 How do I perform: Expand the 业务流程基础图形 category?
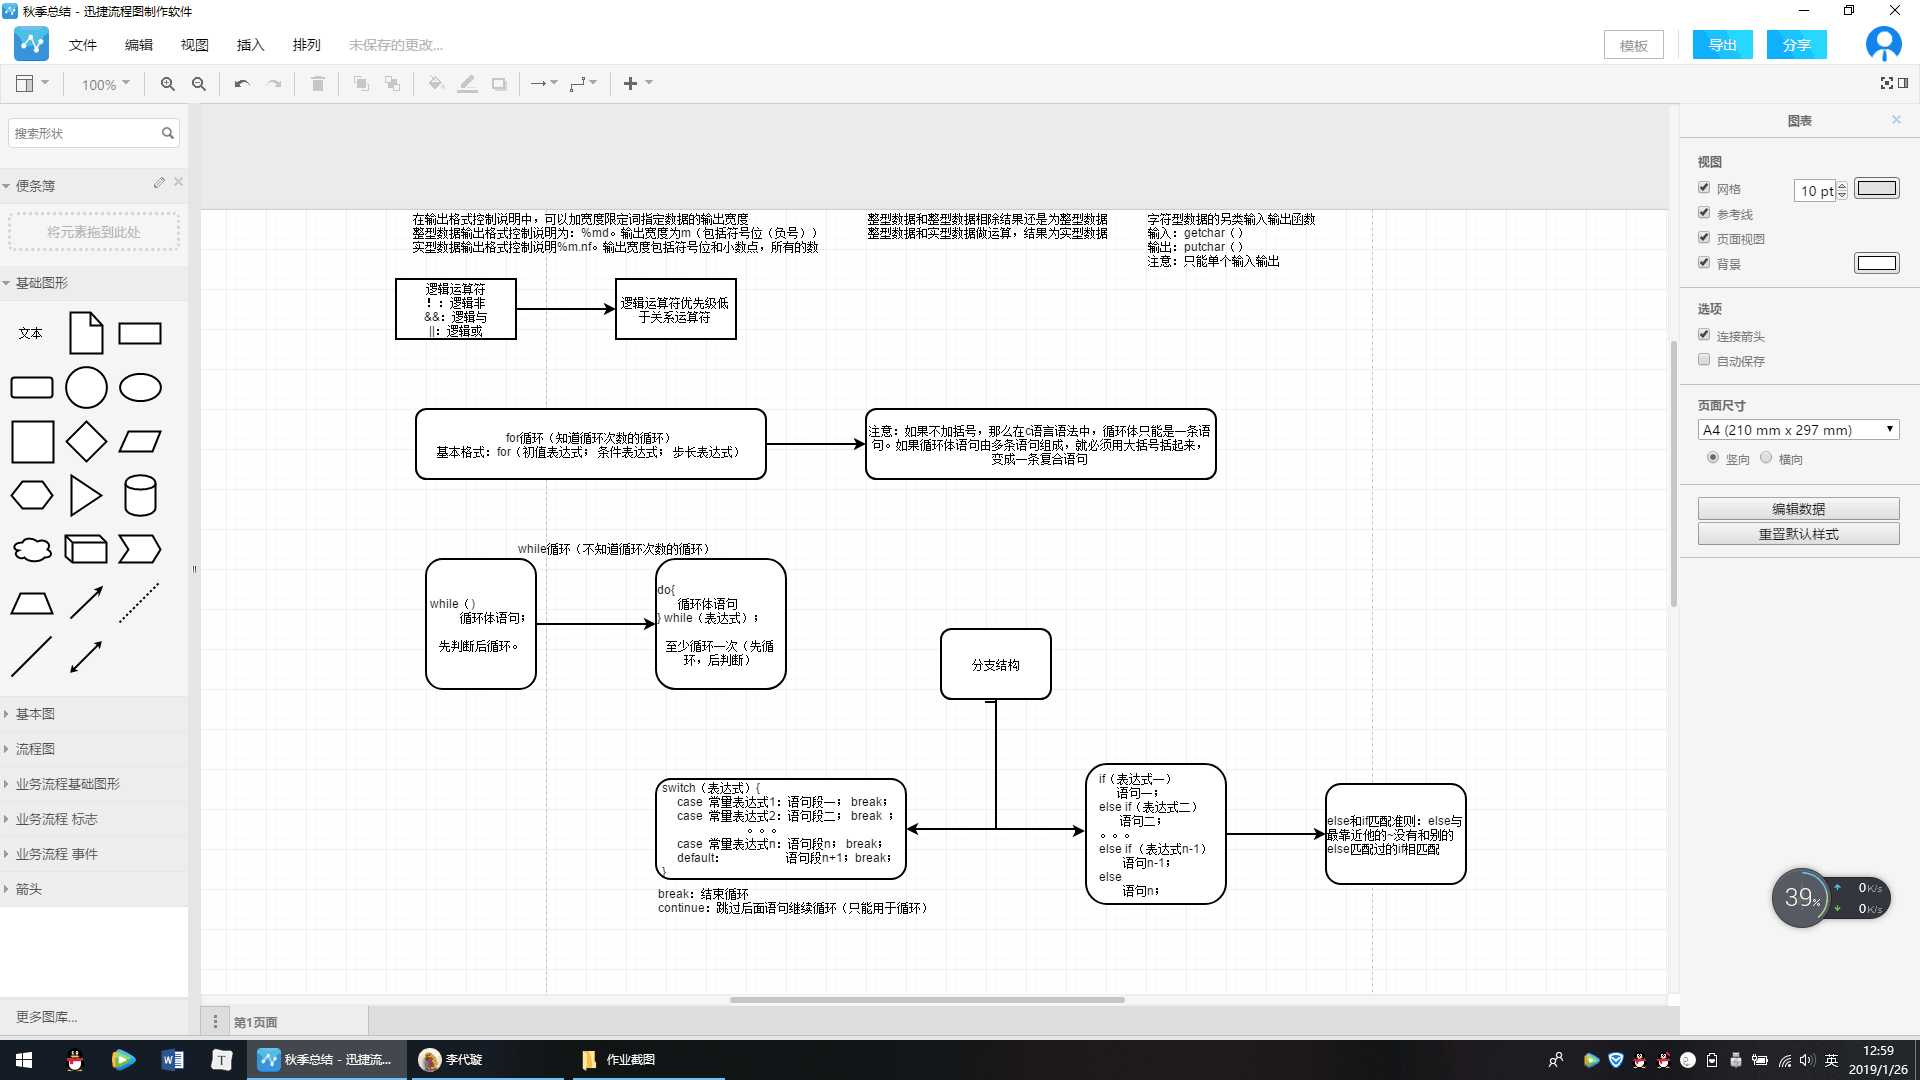[x=94, y=784]
